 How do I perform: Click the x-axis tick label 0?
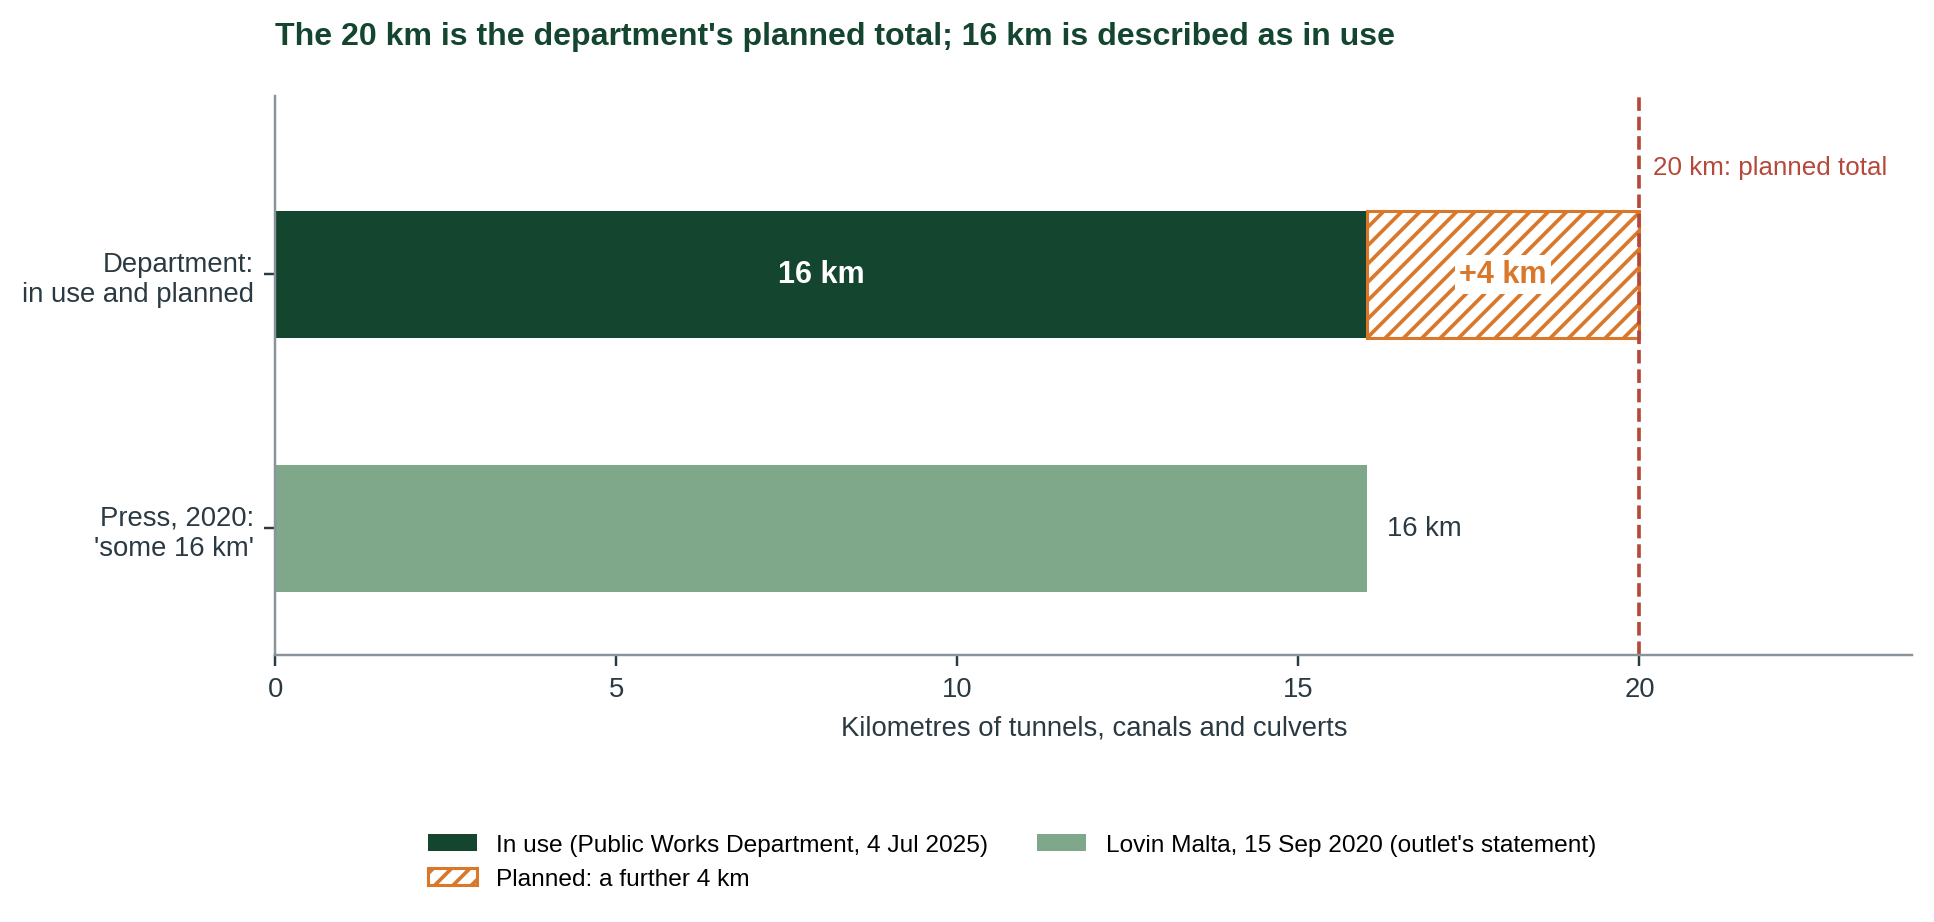pyautogui.click(x=275, y=688)
